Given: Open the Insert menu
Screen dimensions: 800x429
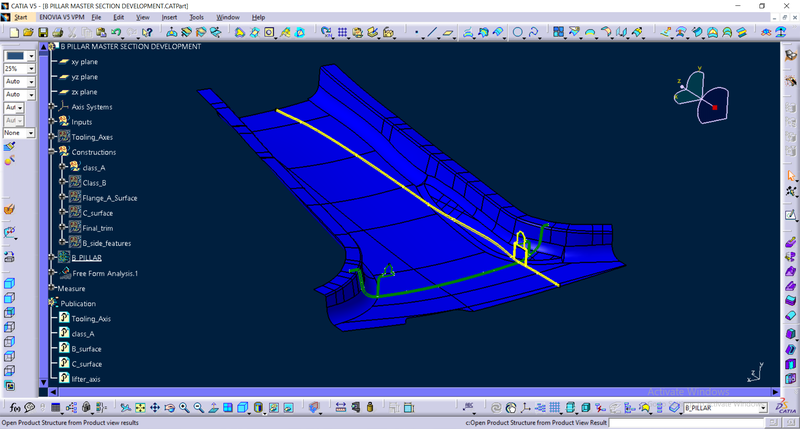Looking at the screenshot, I should [x=167, y=18].
